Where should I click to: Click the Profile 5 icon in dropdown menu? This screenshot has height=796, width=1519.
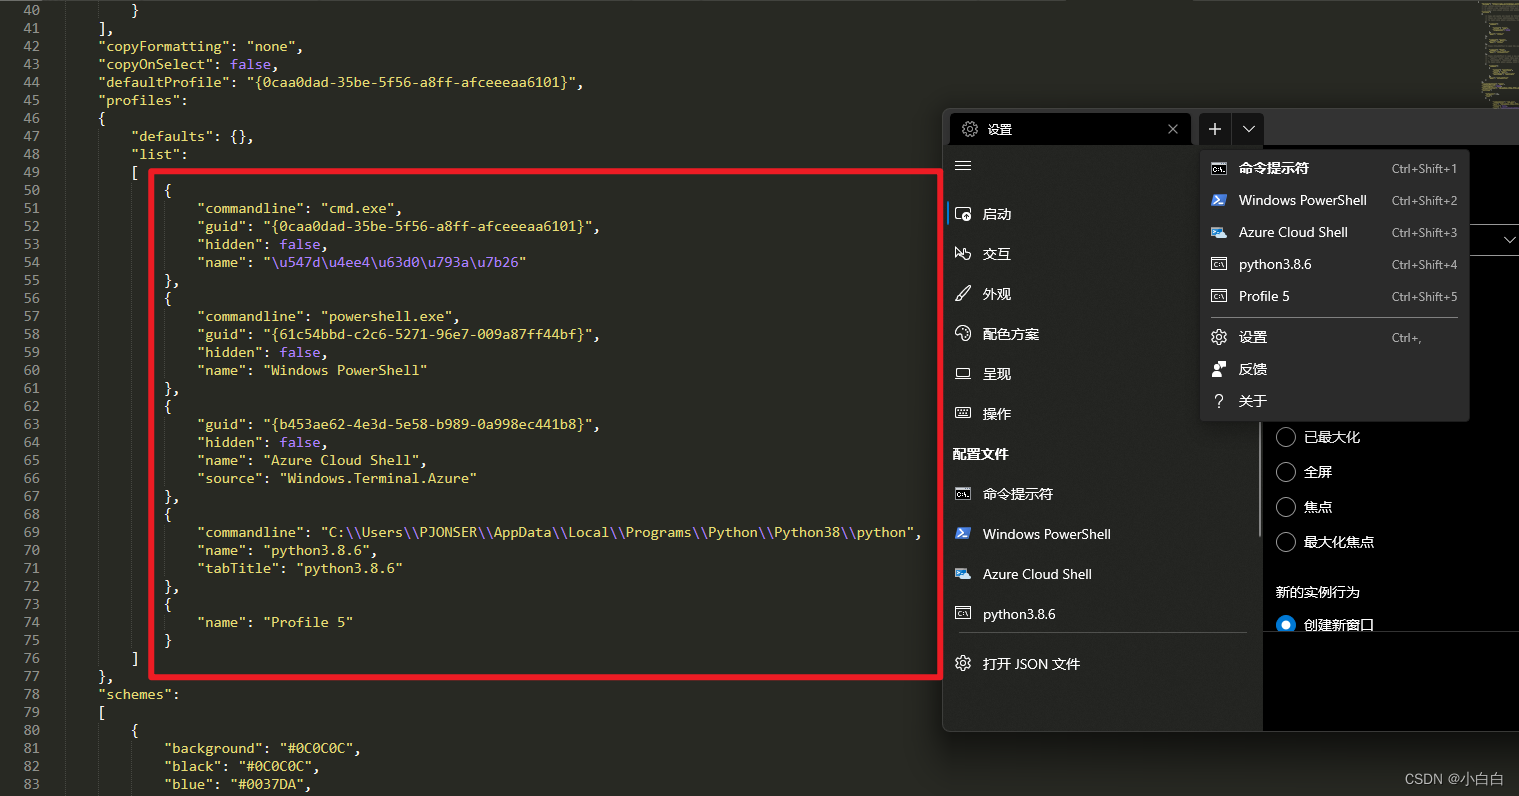point(1219,296)
